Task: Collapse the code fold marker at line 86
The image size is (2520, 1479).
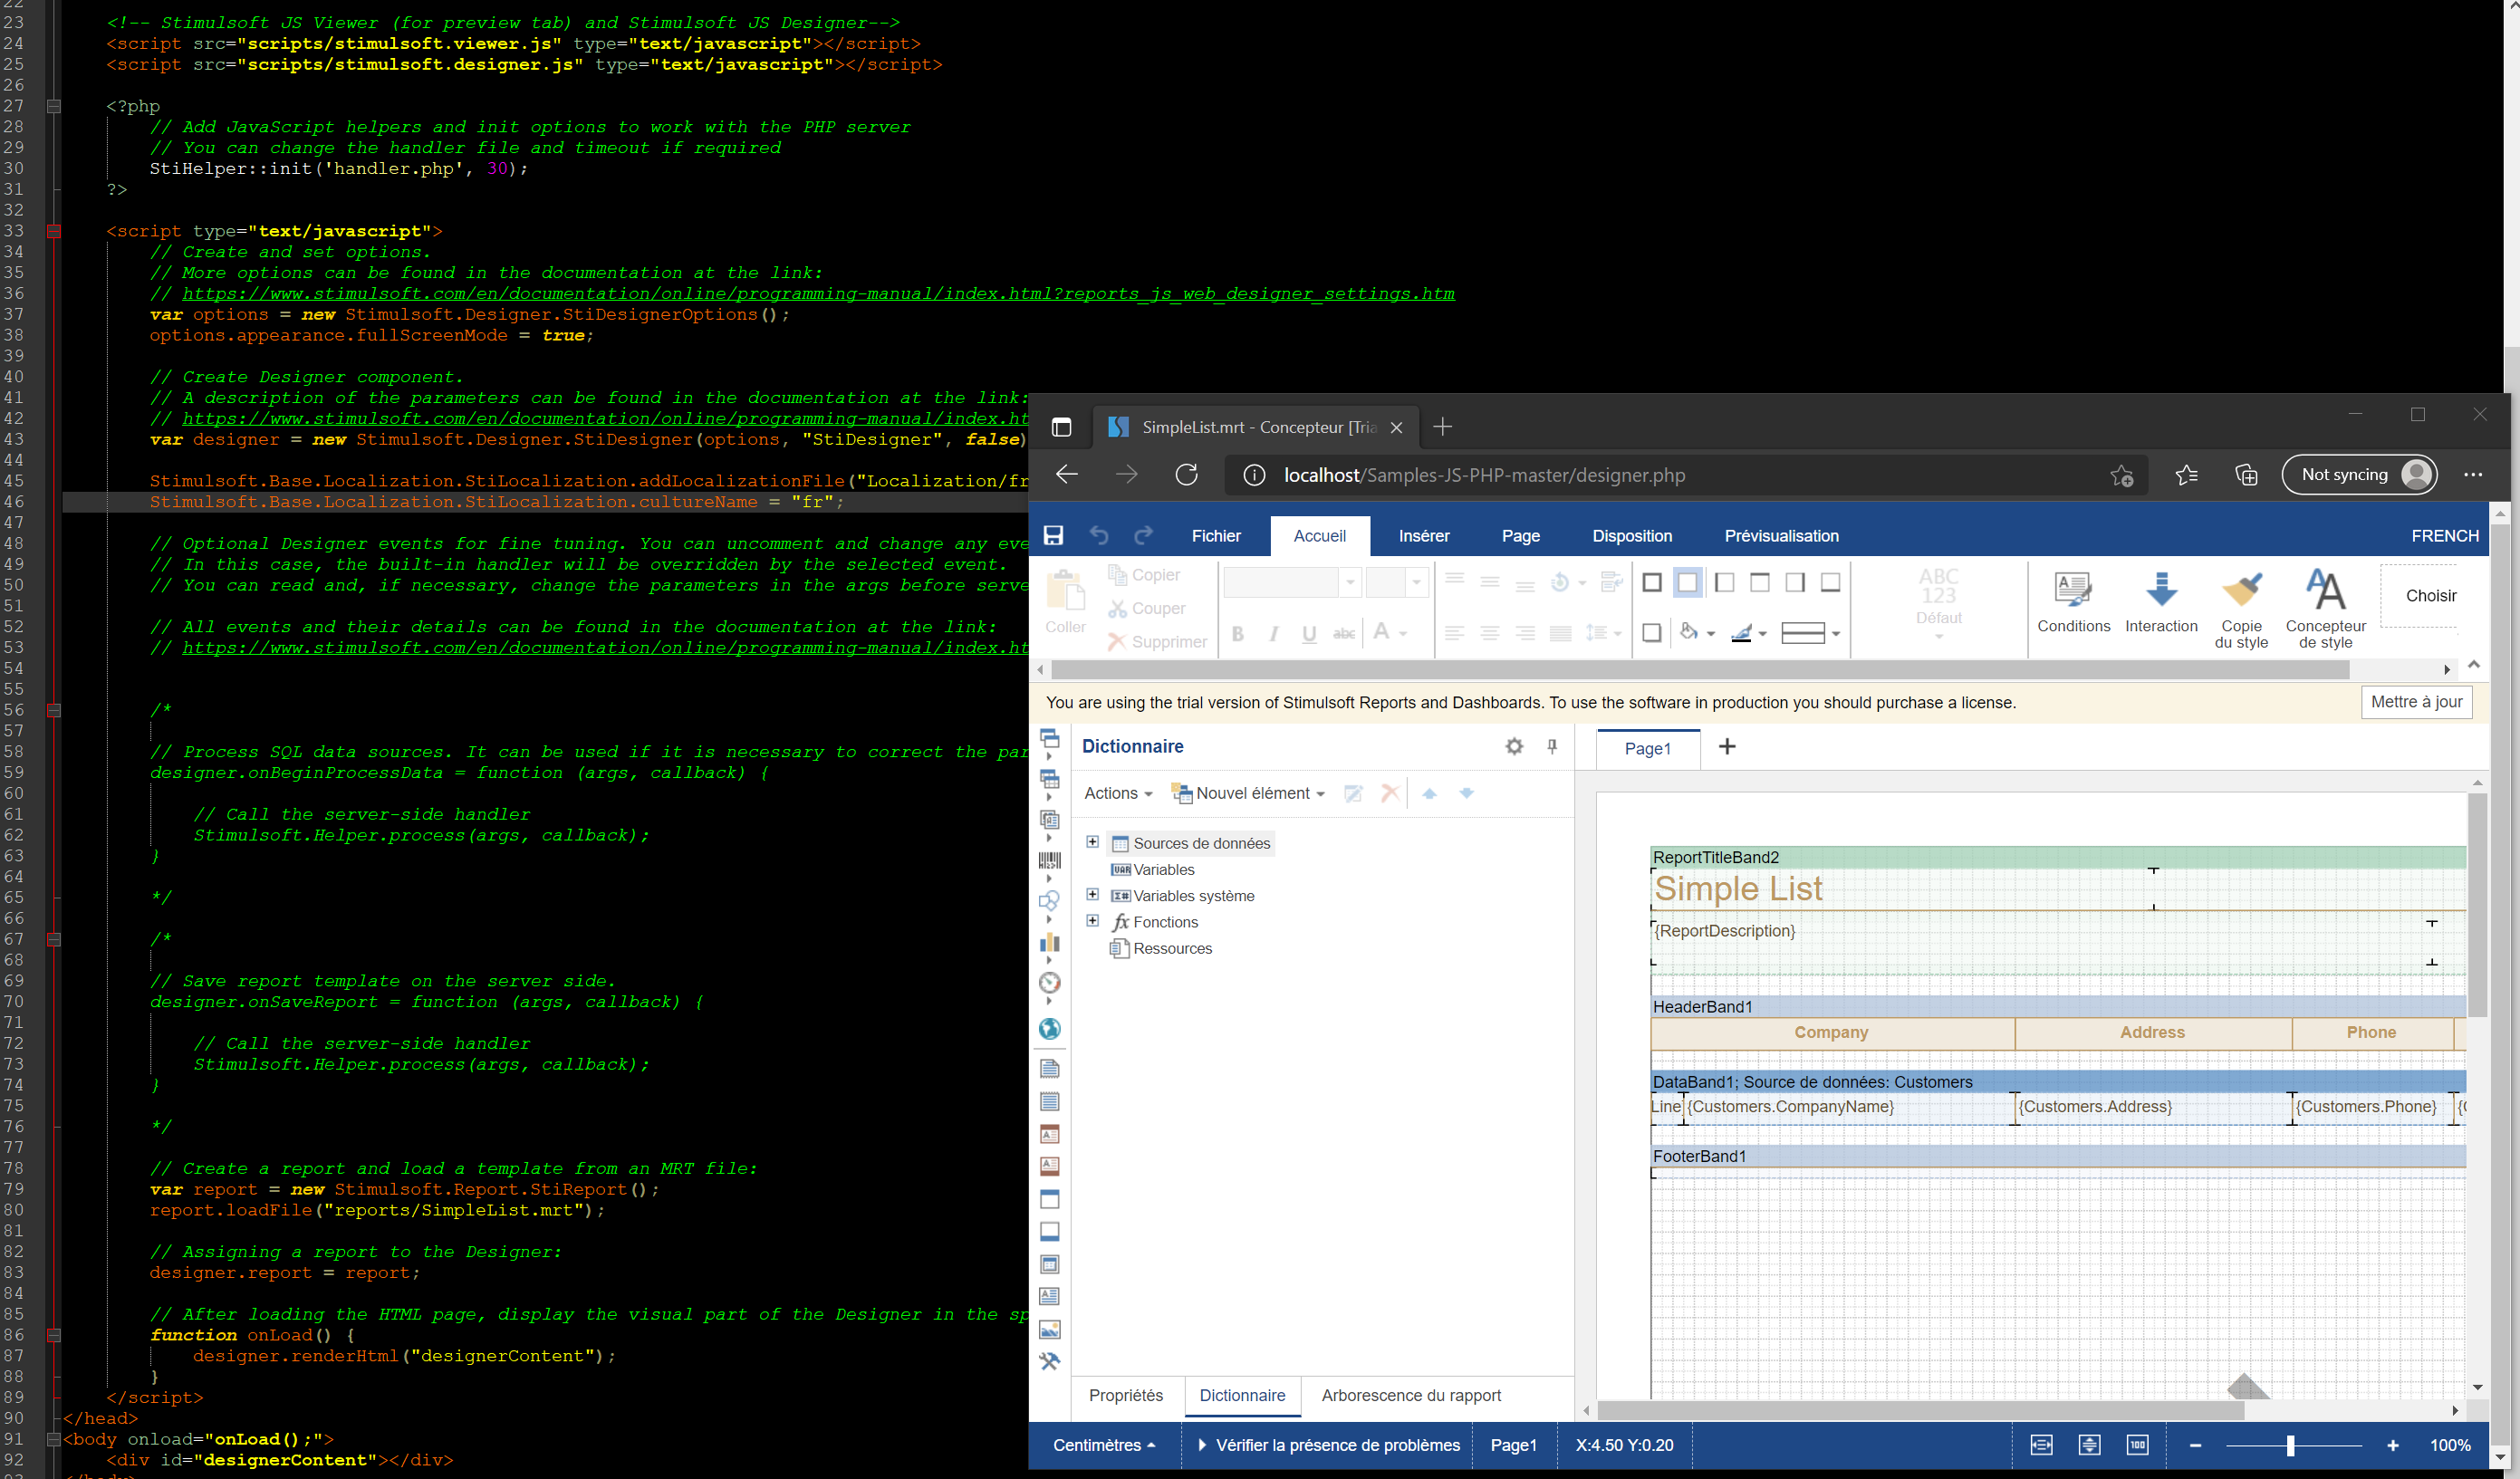Action: 54,1335
